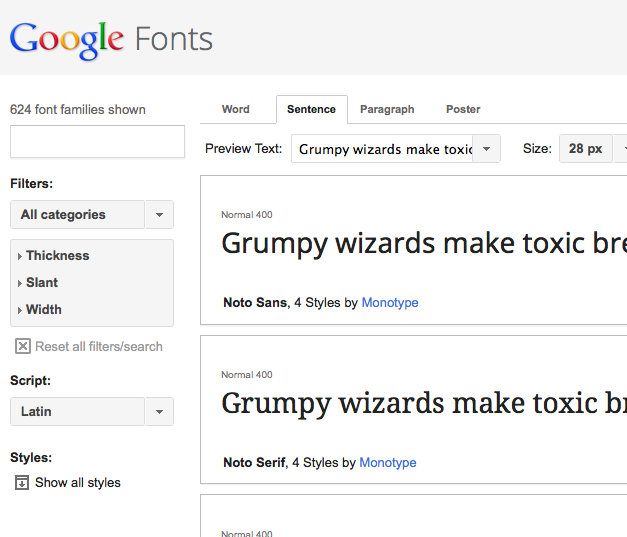
Task: Click the Preview Text input box
Action: point(382,149)
